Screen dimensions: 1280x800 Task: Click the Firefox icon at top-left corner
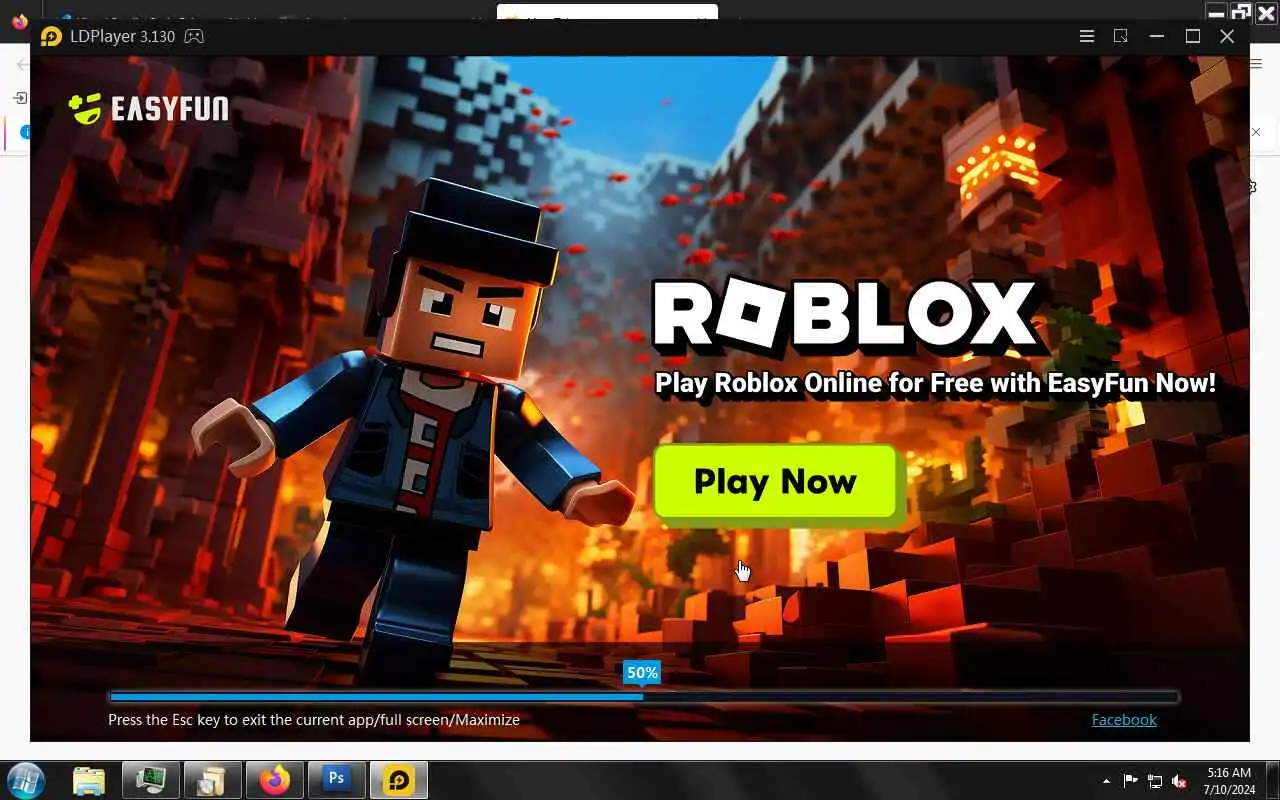[20, 21]
